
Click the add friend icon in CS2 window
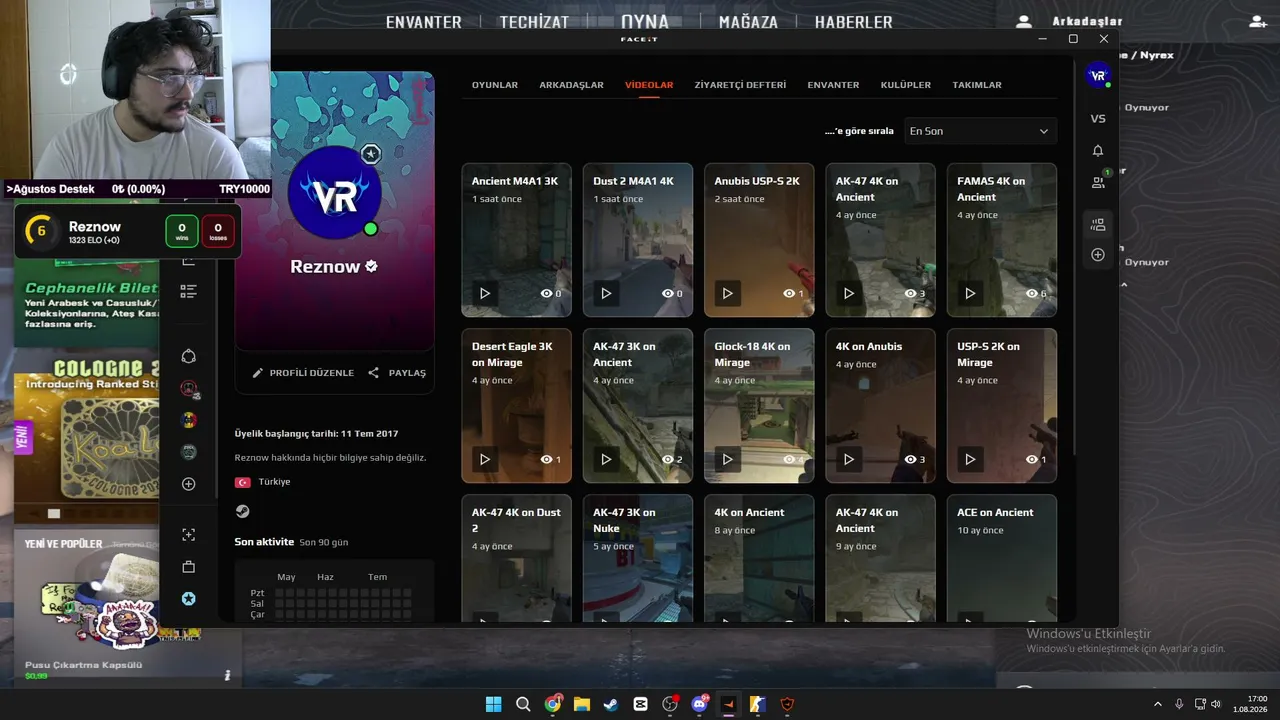[x=1257, y=21]
